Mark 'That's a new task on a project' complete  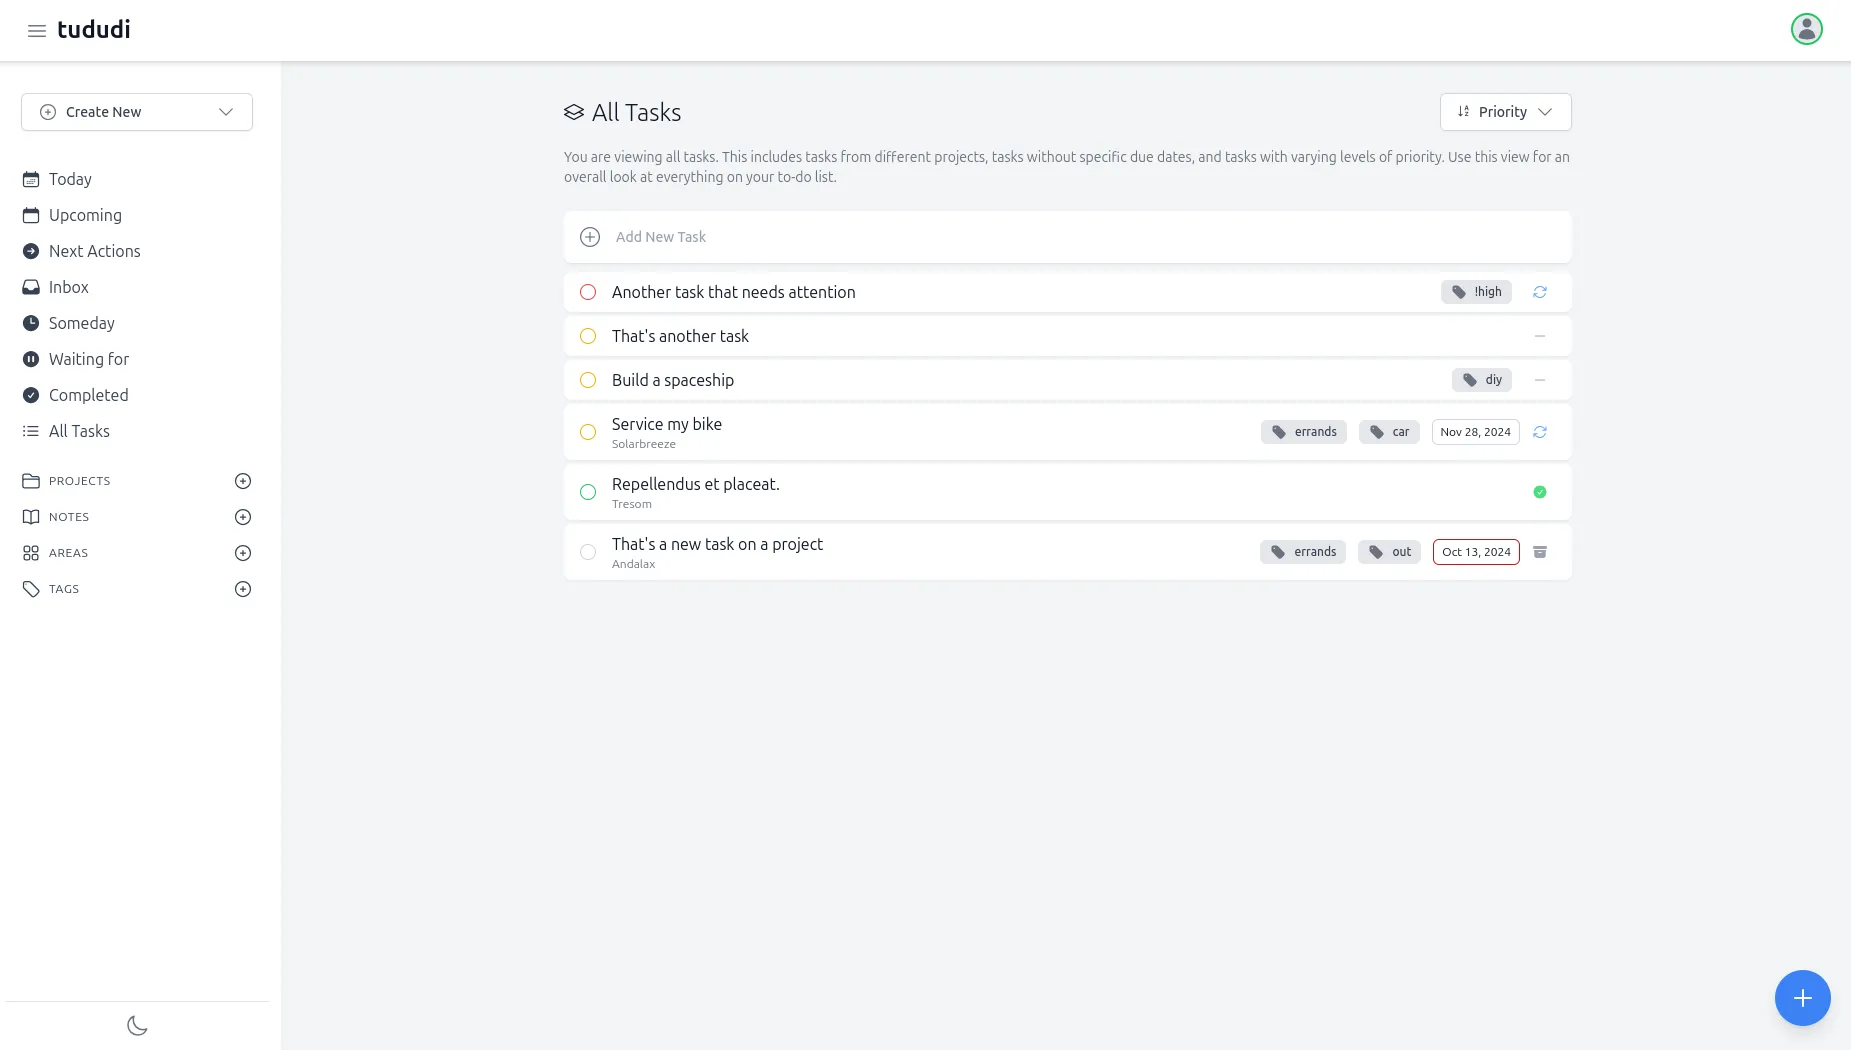(x=588, y=552)
